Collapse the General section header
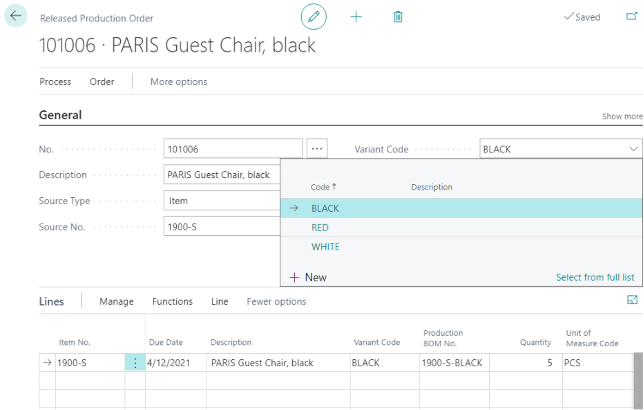 [x=60, y=115]
